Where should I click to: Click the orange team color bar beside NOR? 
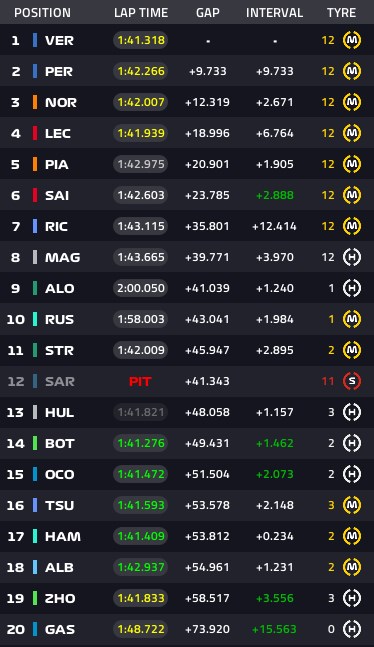(x=35, y=102)
